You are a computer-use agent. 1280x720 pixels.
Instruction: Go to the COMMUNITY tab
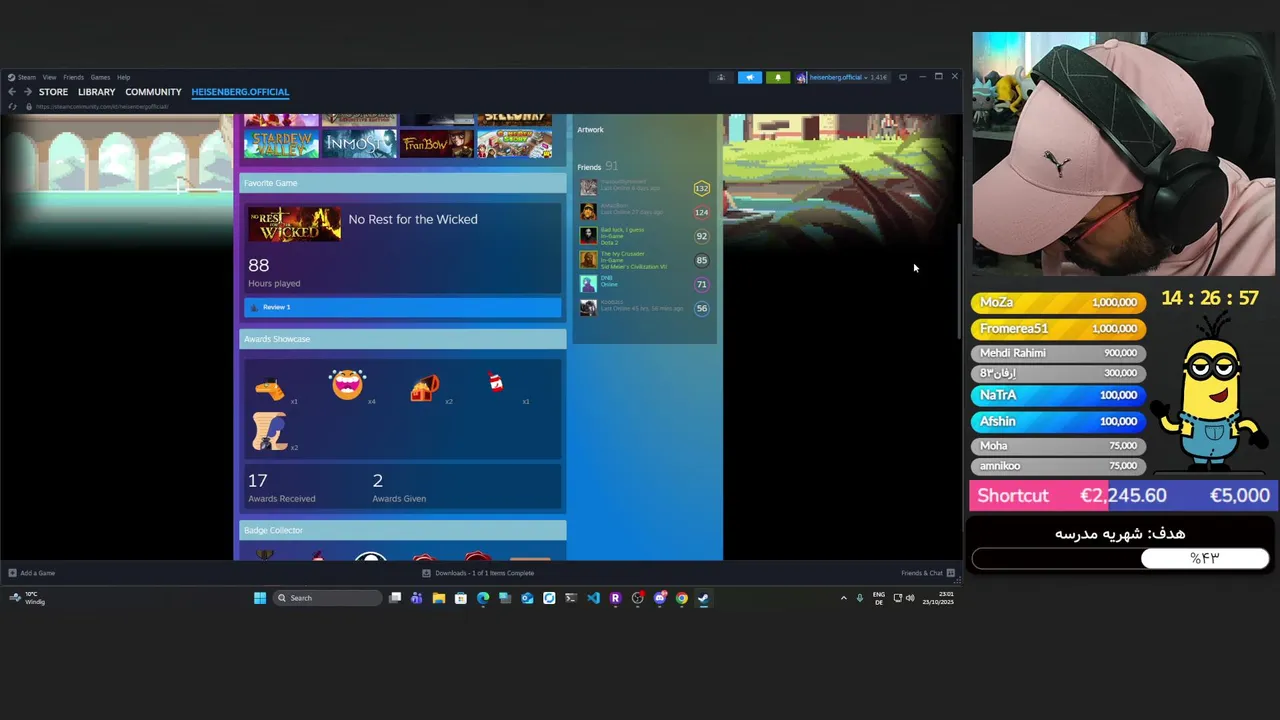coord(153,92)
